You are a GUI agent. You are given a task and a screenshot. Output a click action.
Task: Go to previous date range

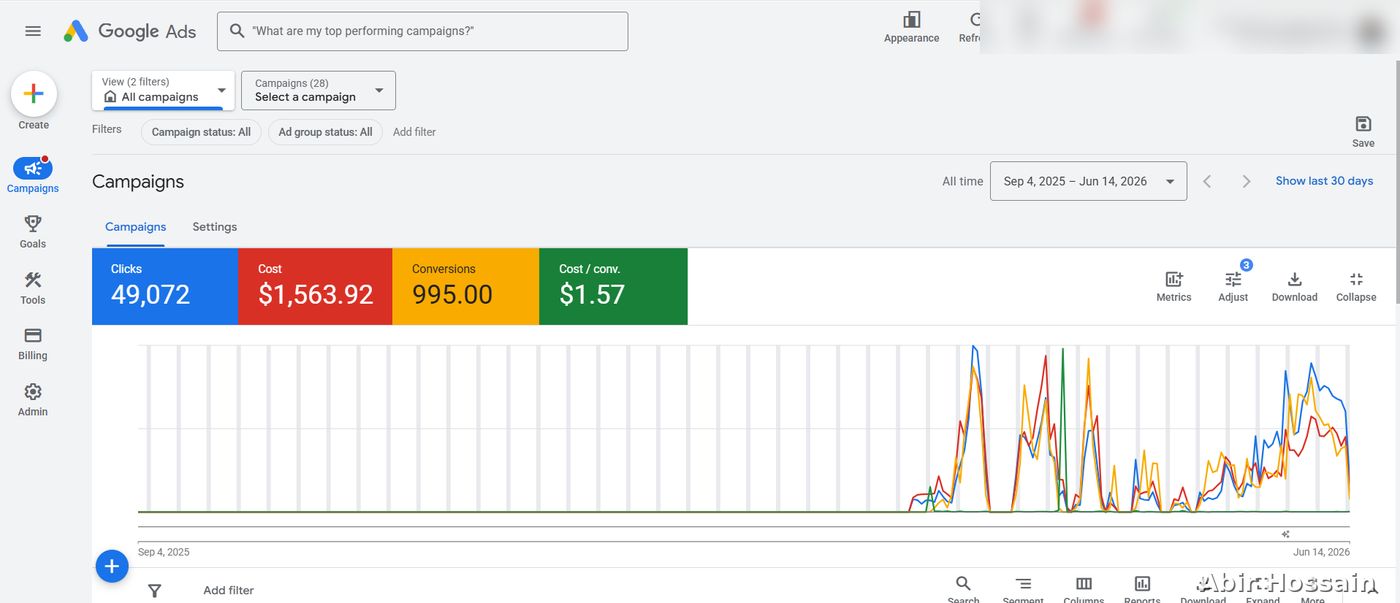pos(1207,181)
